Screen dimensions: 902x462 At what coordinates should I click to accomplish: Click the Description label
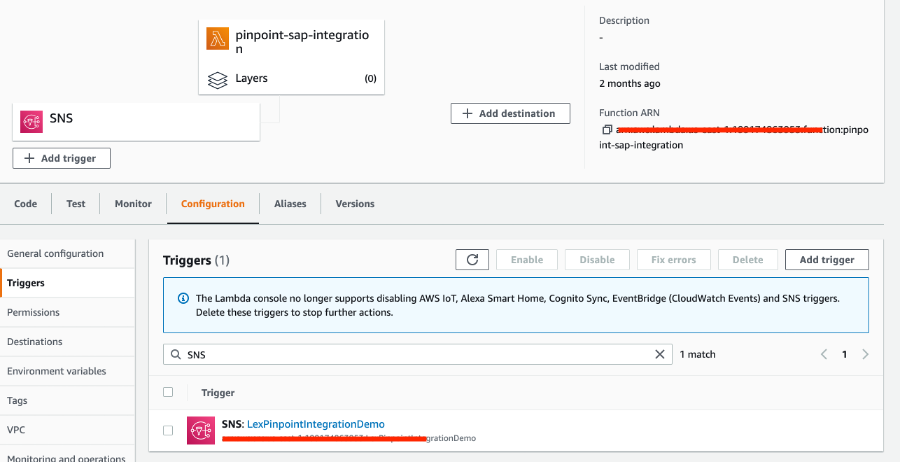pyautogui.click(x=624, y=21)
